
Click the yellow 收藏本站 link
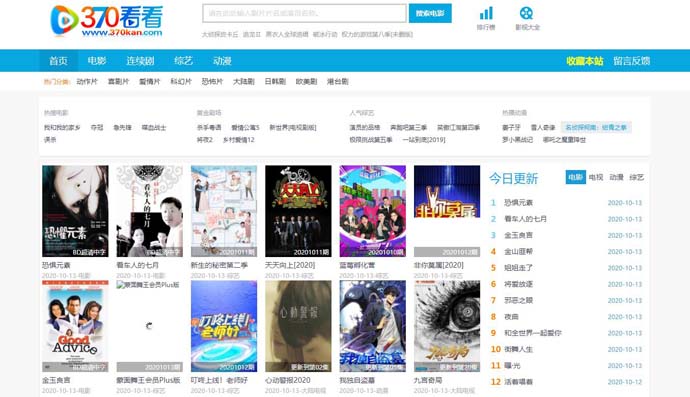(584, 61)
